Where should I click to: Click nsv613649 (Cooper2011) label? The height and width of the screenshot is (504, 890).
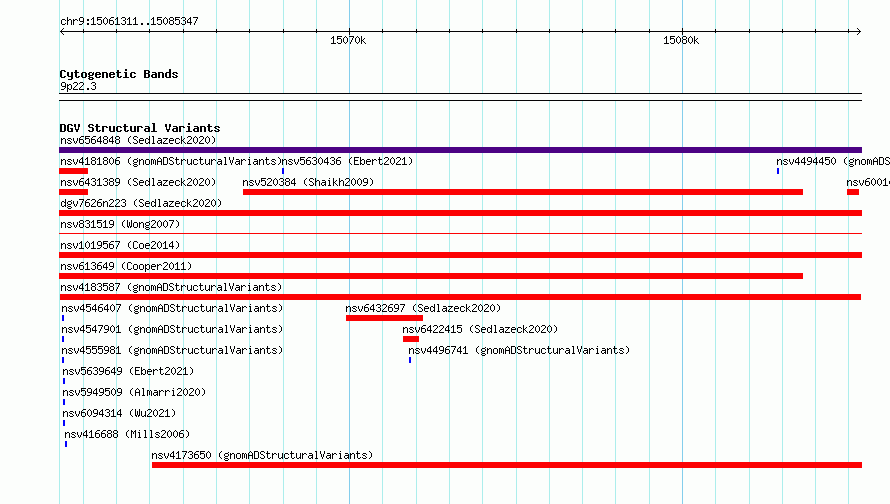click(x=126, y=266)
